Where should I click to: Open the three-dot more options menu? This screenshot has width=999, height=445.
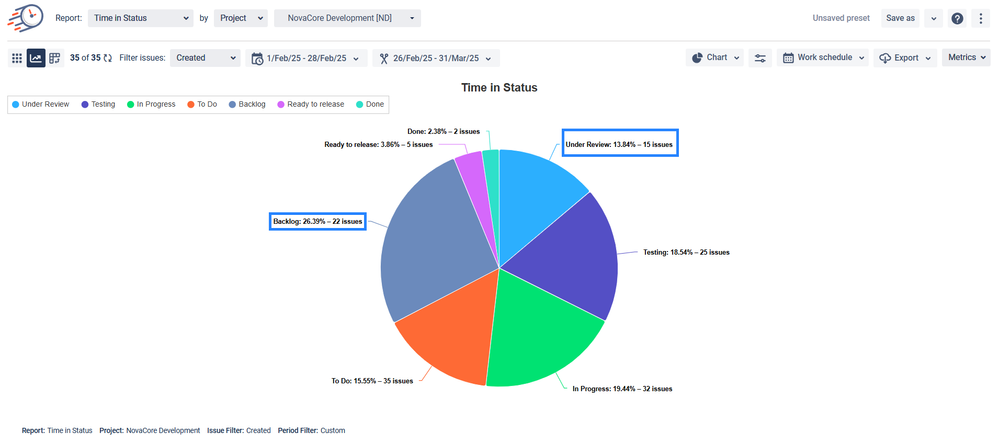pyautogui.click(x=981, y=18)
